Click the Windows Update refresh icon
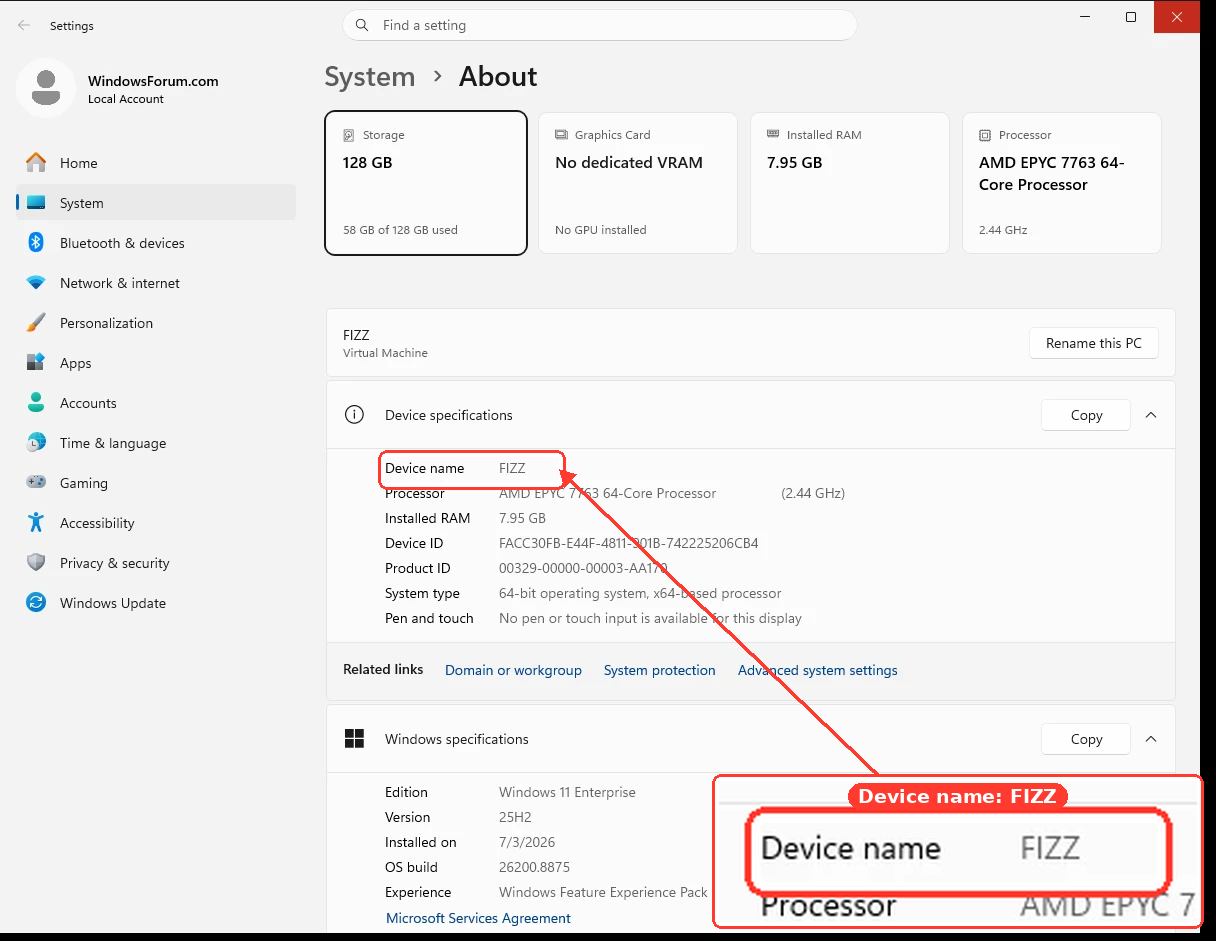Screen dimensions: 1216x941 pos(36,603)
